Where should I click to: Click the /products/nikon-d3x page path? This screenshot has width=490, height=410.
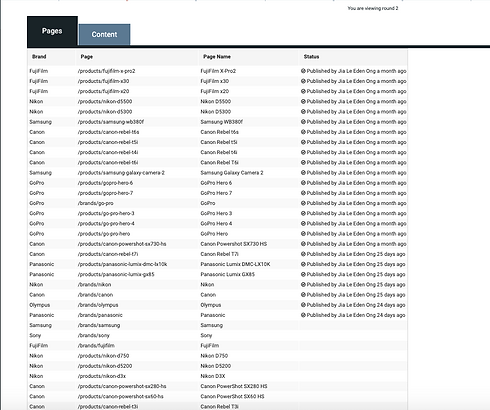(x=102, y=376)
